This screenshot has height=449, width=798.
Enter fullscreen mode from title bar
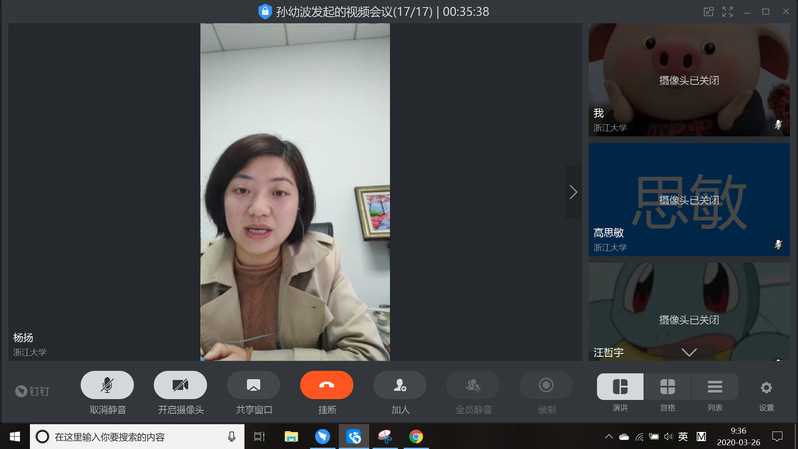[729, 11]
